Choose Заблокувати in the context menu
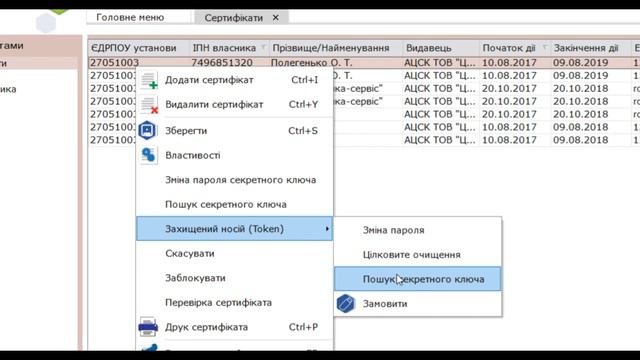 (234, 278)
